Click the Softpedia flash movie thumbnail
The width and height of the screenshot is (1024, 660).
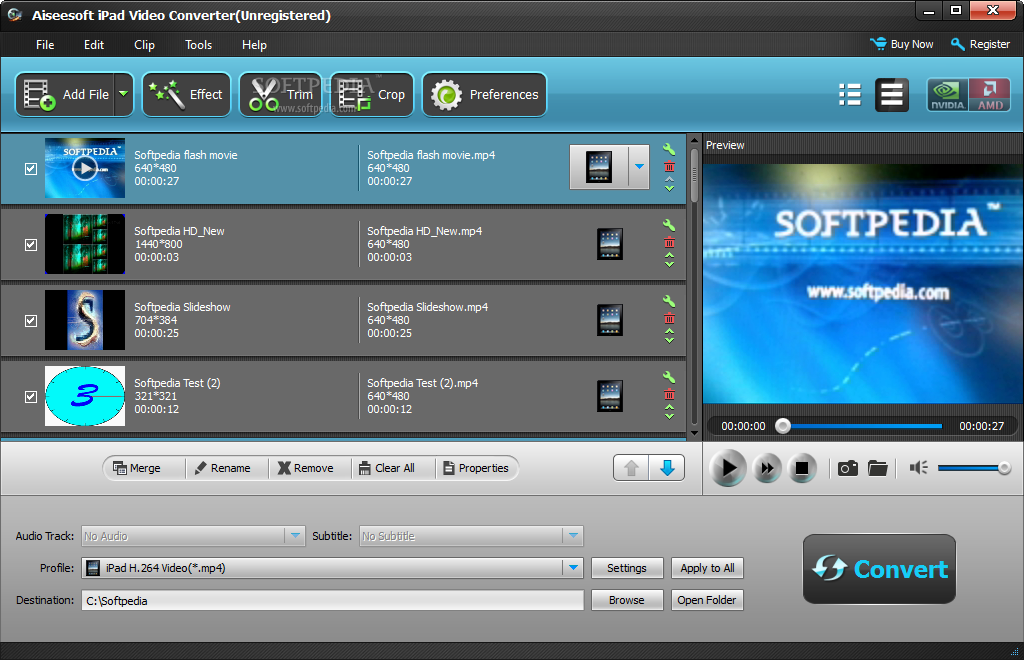pos(85,168)
